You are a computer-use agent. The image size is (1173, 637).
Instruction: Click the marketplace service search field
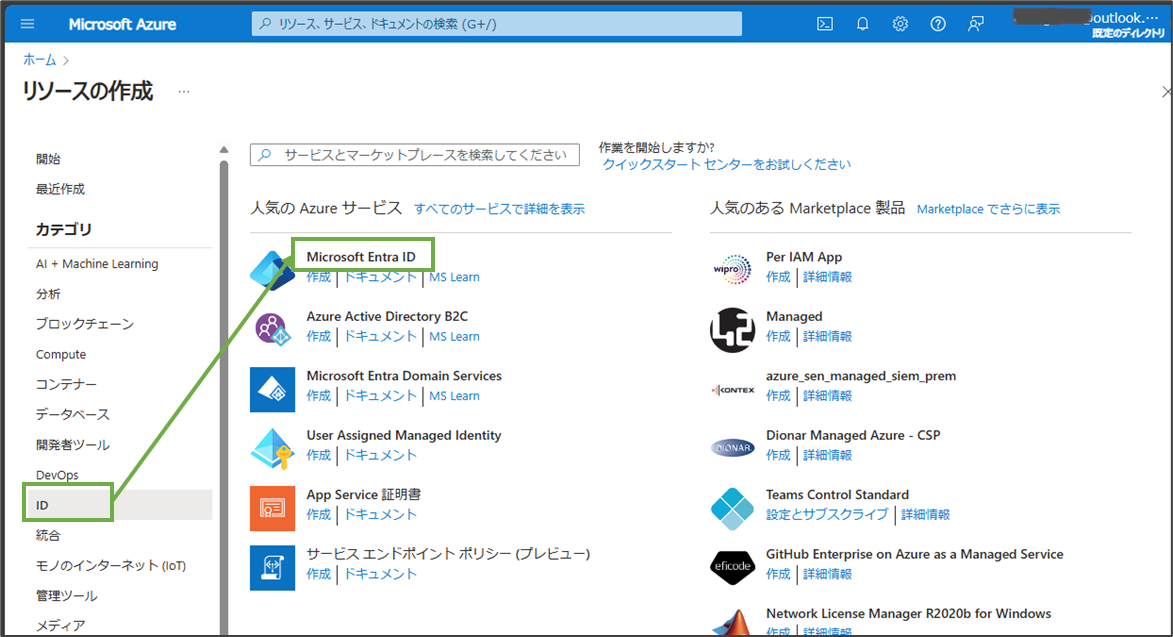[414, 155]
